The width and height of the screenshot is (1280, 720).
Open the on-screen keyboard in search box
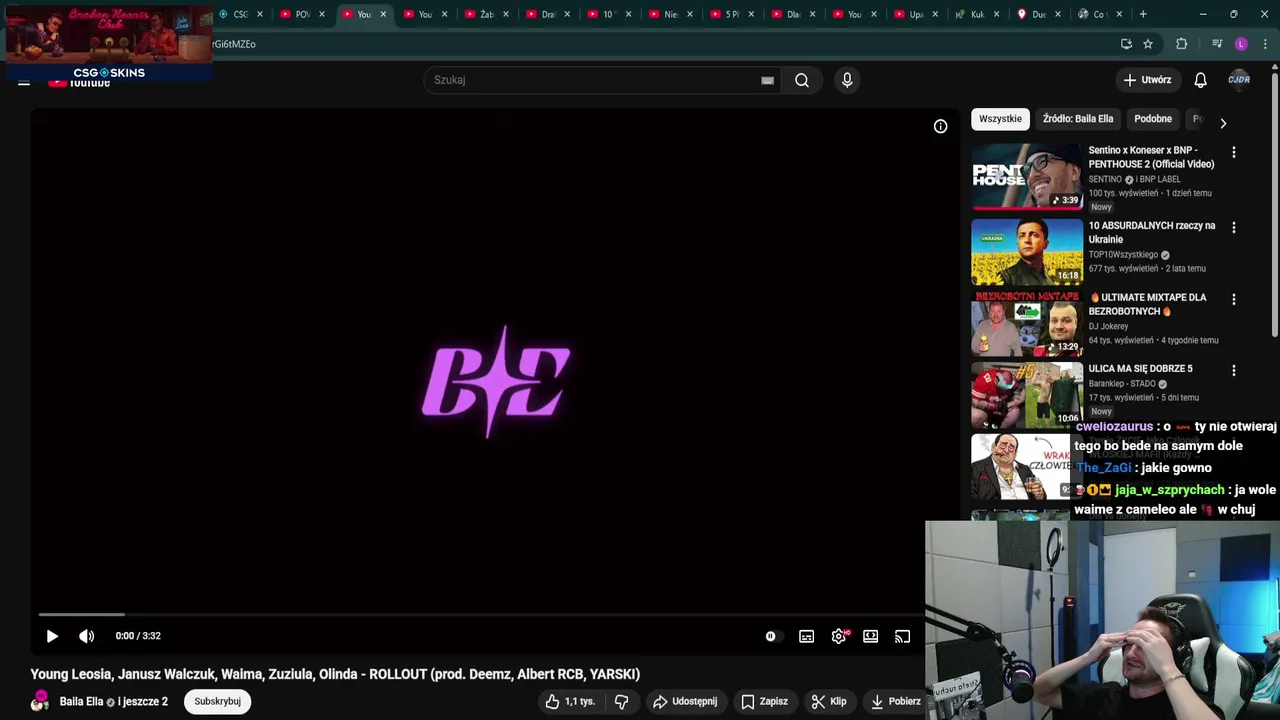pyautogui.click(x=767, y=80)
